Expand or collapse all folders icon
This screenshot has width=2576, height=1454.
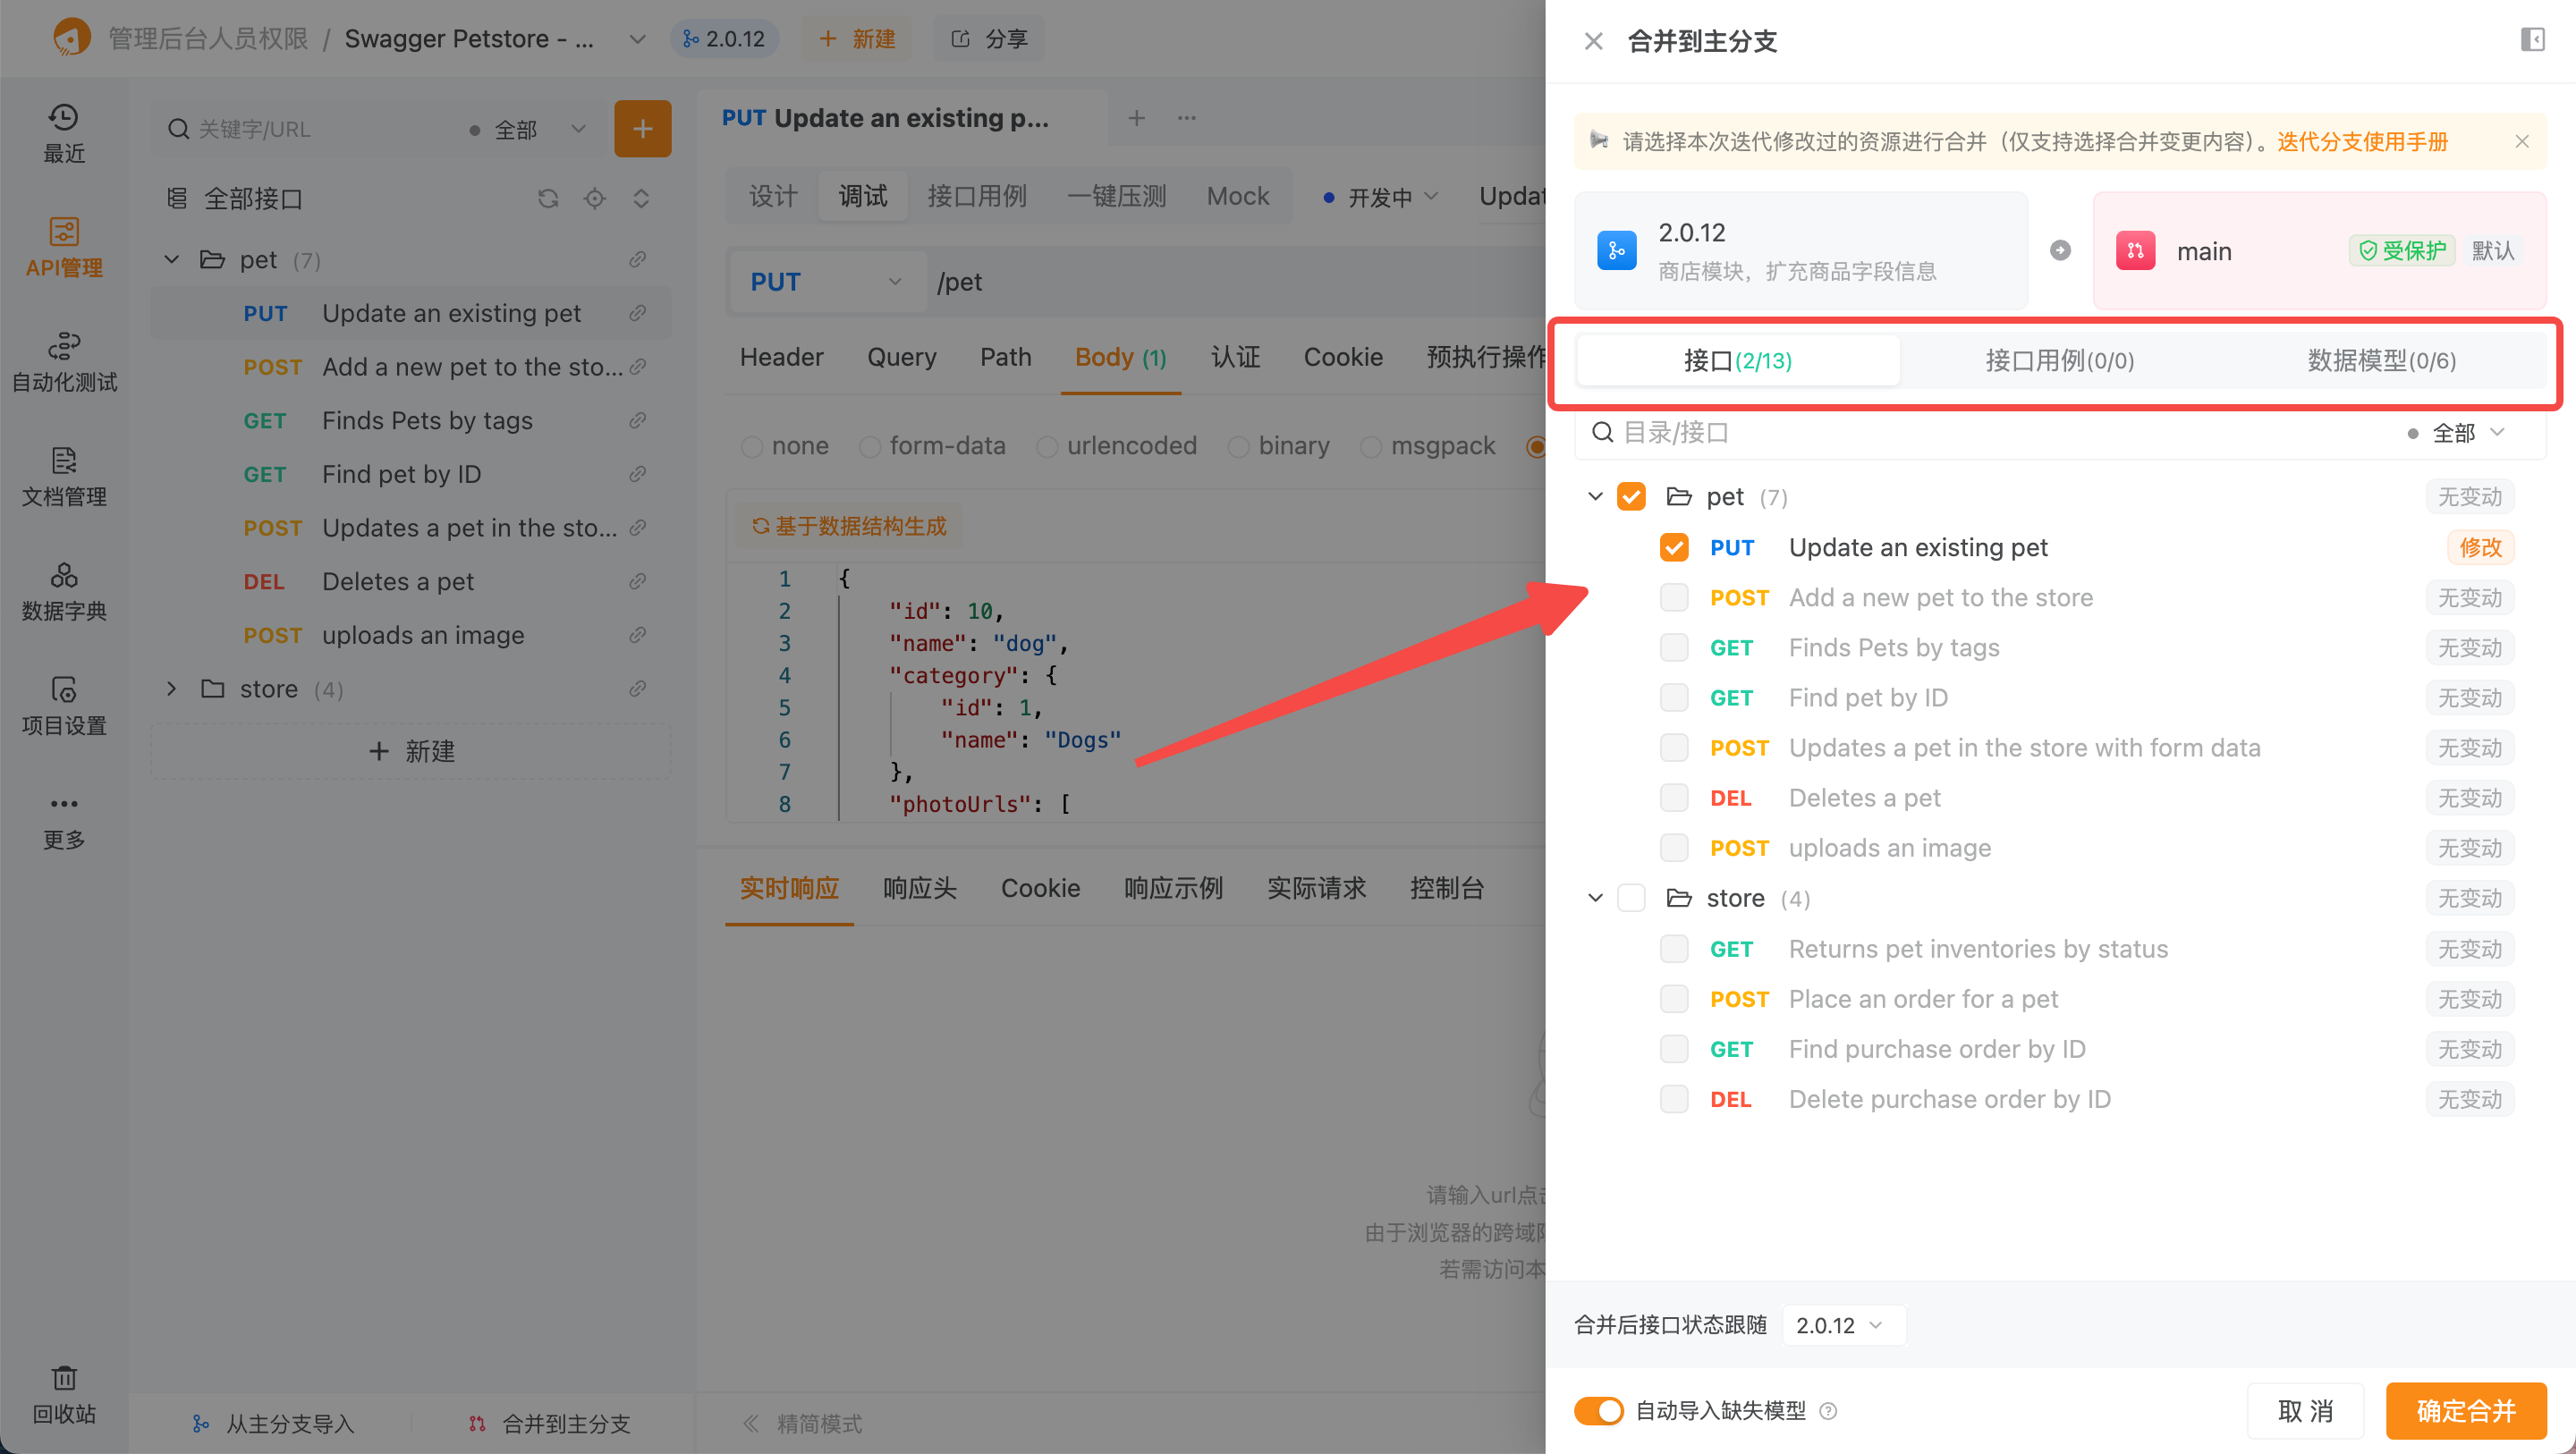pos(641,198)
